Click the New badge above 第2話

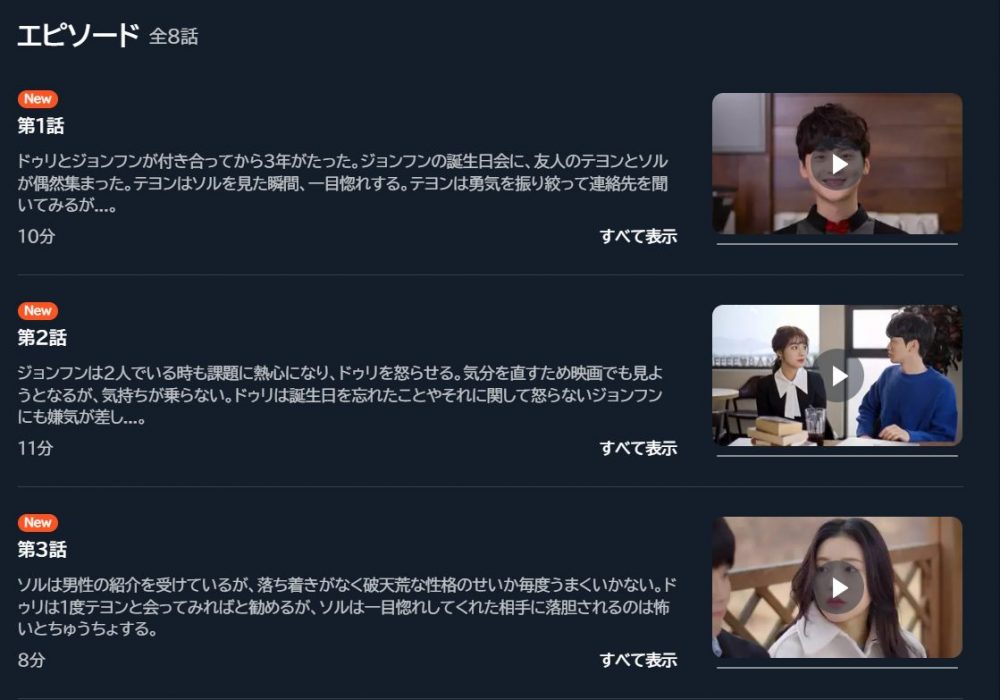coord(38,310)
